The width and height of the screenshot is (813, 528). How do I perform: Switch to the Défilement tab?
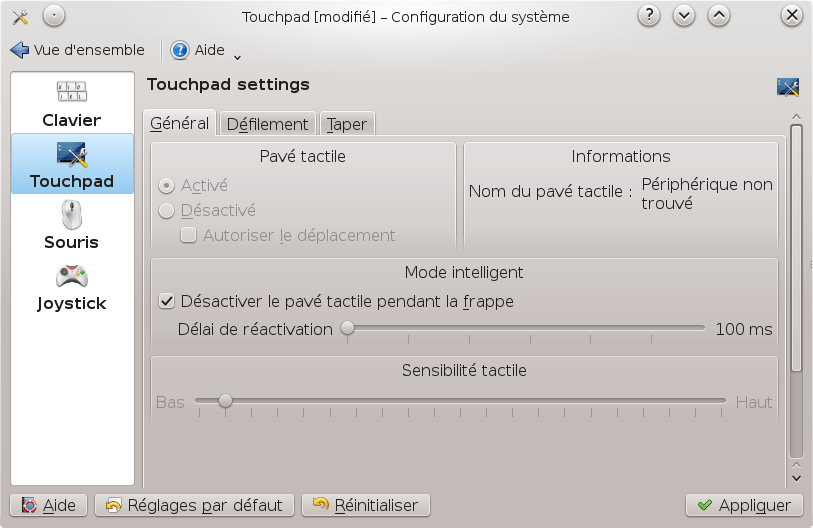pyautogui.click(x=267, y=124)
